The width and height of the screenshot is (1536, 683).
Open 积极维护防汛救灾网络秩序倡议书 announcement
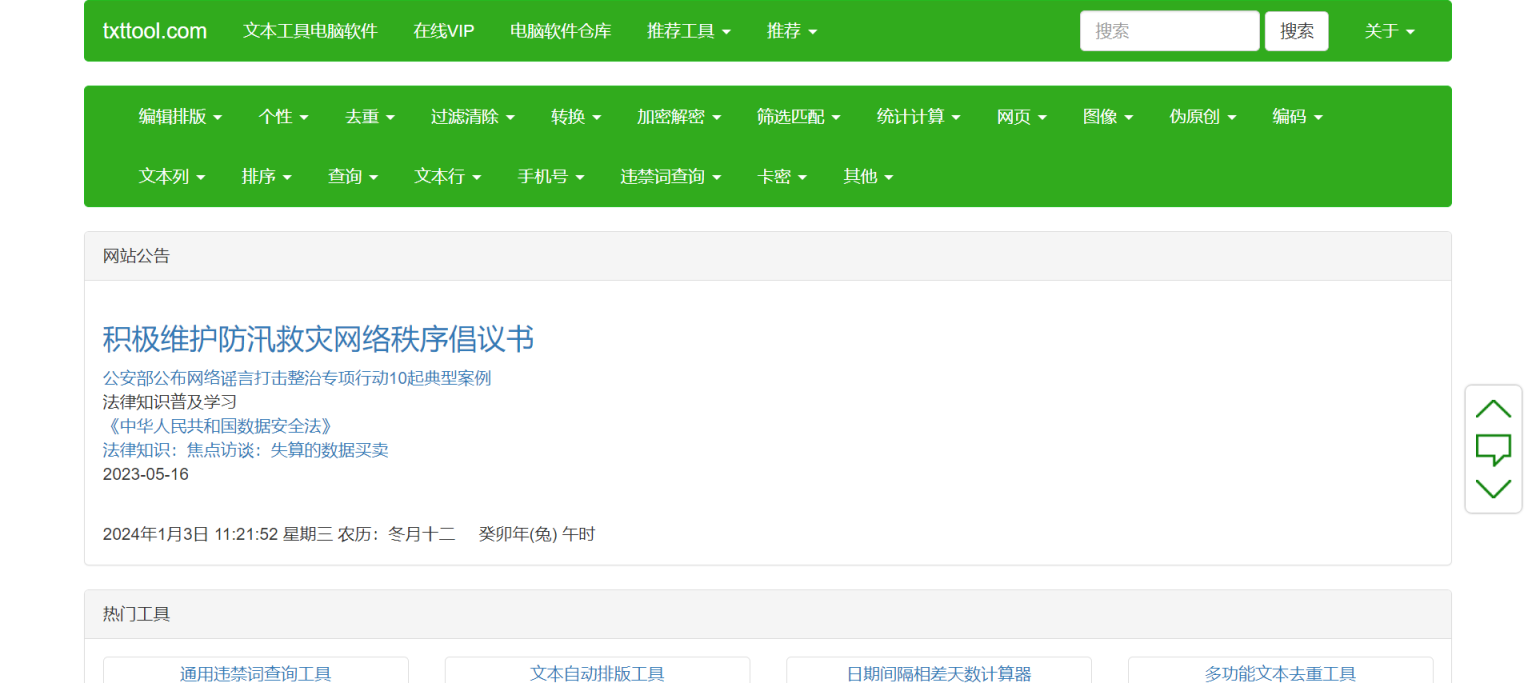coord(318,340)
